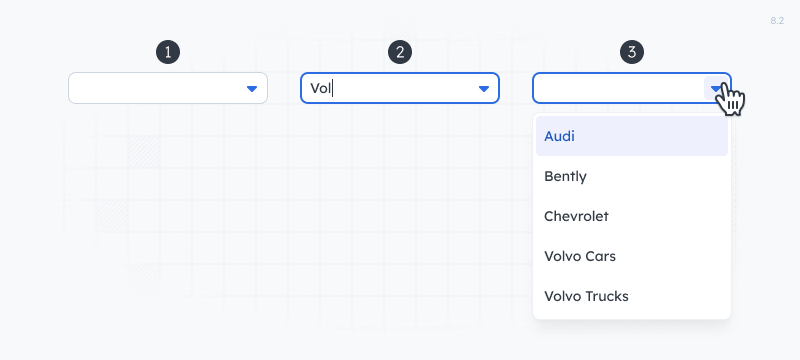Click the dropdown arrow in combo box 1
Image resolution: width=800 pixels, height=360 pixels.
coord(252,89)
